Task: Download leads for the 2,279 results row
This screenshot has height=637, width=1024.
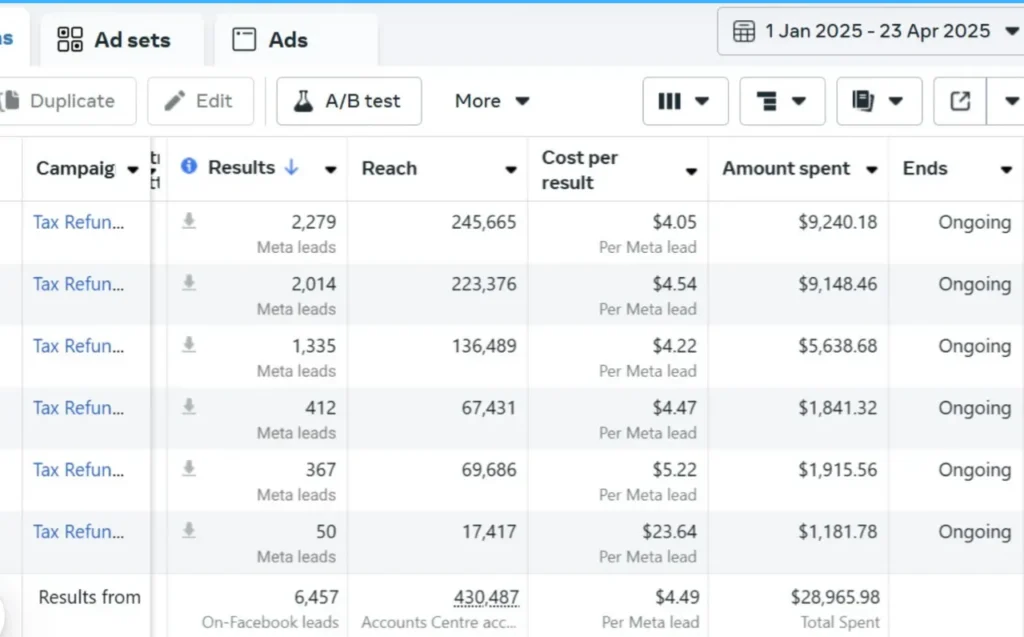Action: [x=189, y=222]
